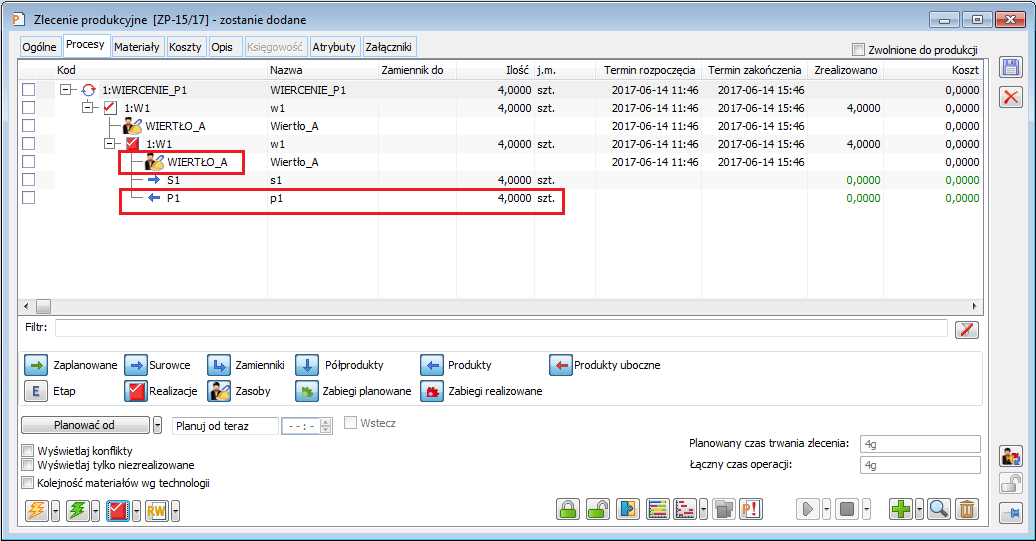Collapse the 1:WIERCENIE_P1 tree node
This screenshot has width=1036, height=541.
(x=65, y=89)
